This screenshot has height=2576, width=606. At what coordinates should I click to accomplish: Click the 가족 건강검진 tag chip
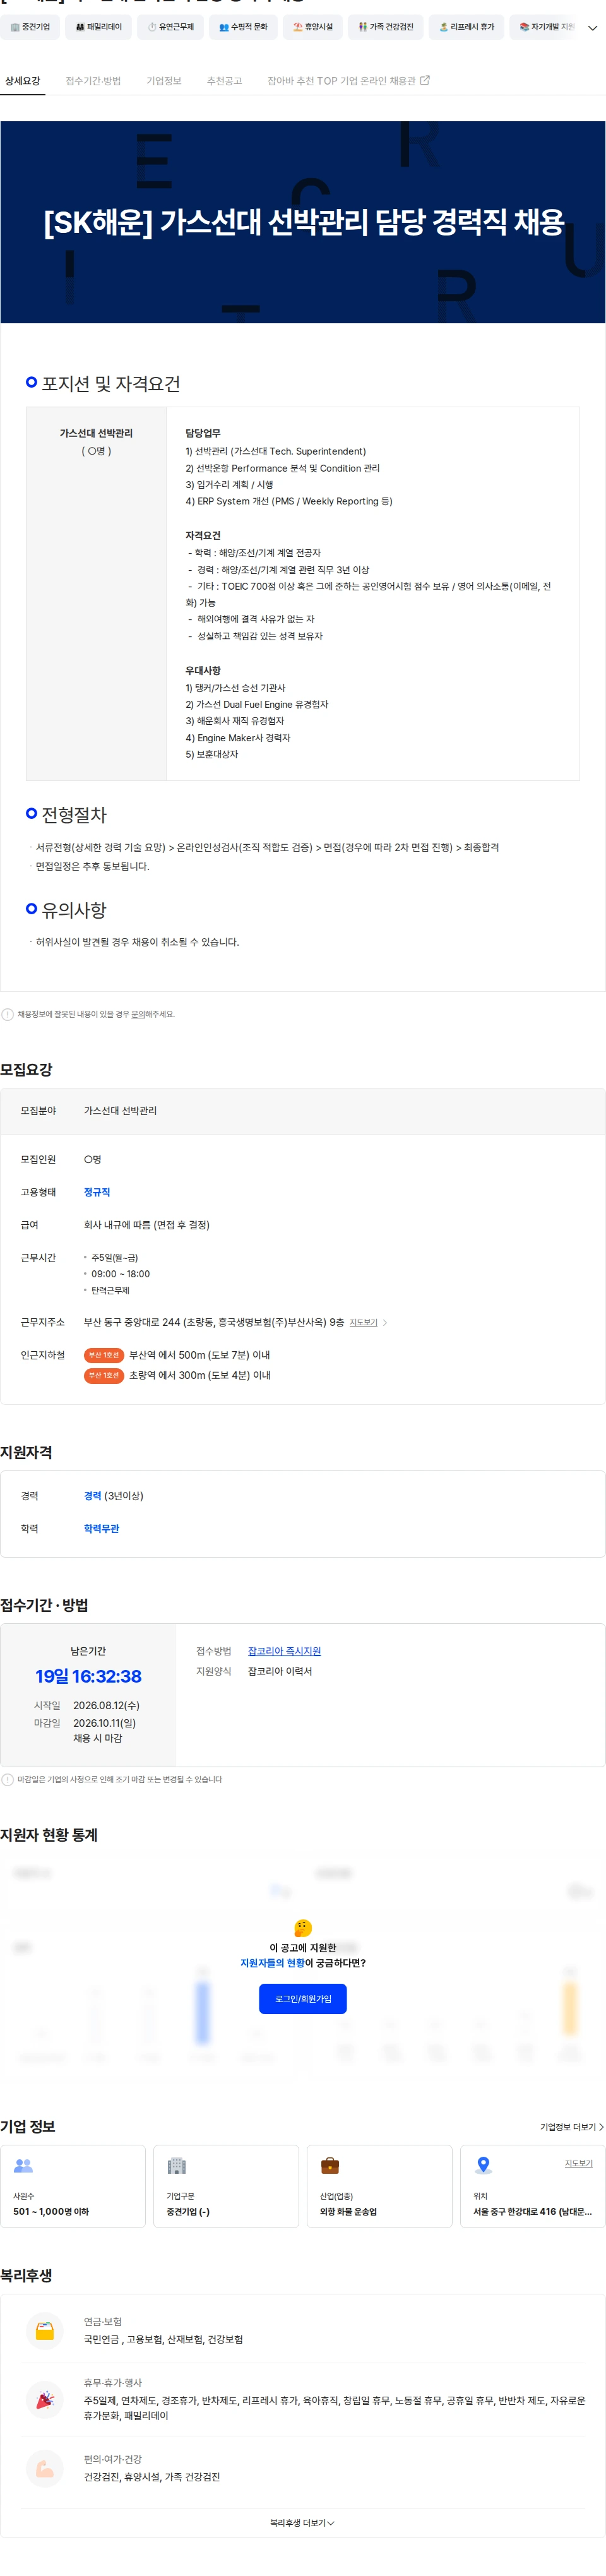point(386,27)
